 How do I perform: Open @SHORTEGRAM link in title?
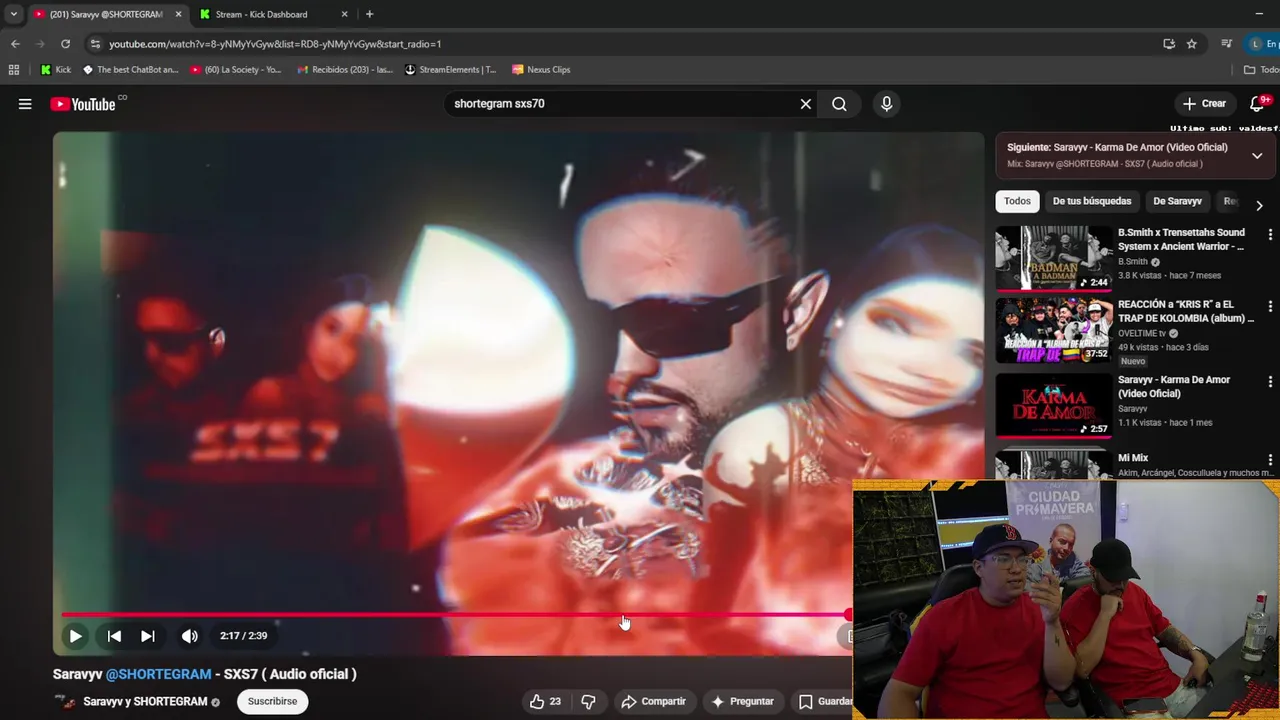pyautogui.click(x=158, y=674)
